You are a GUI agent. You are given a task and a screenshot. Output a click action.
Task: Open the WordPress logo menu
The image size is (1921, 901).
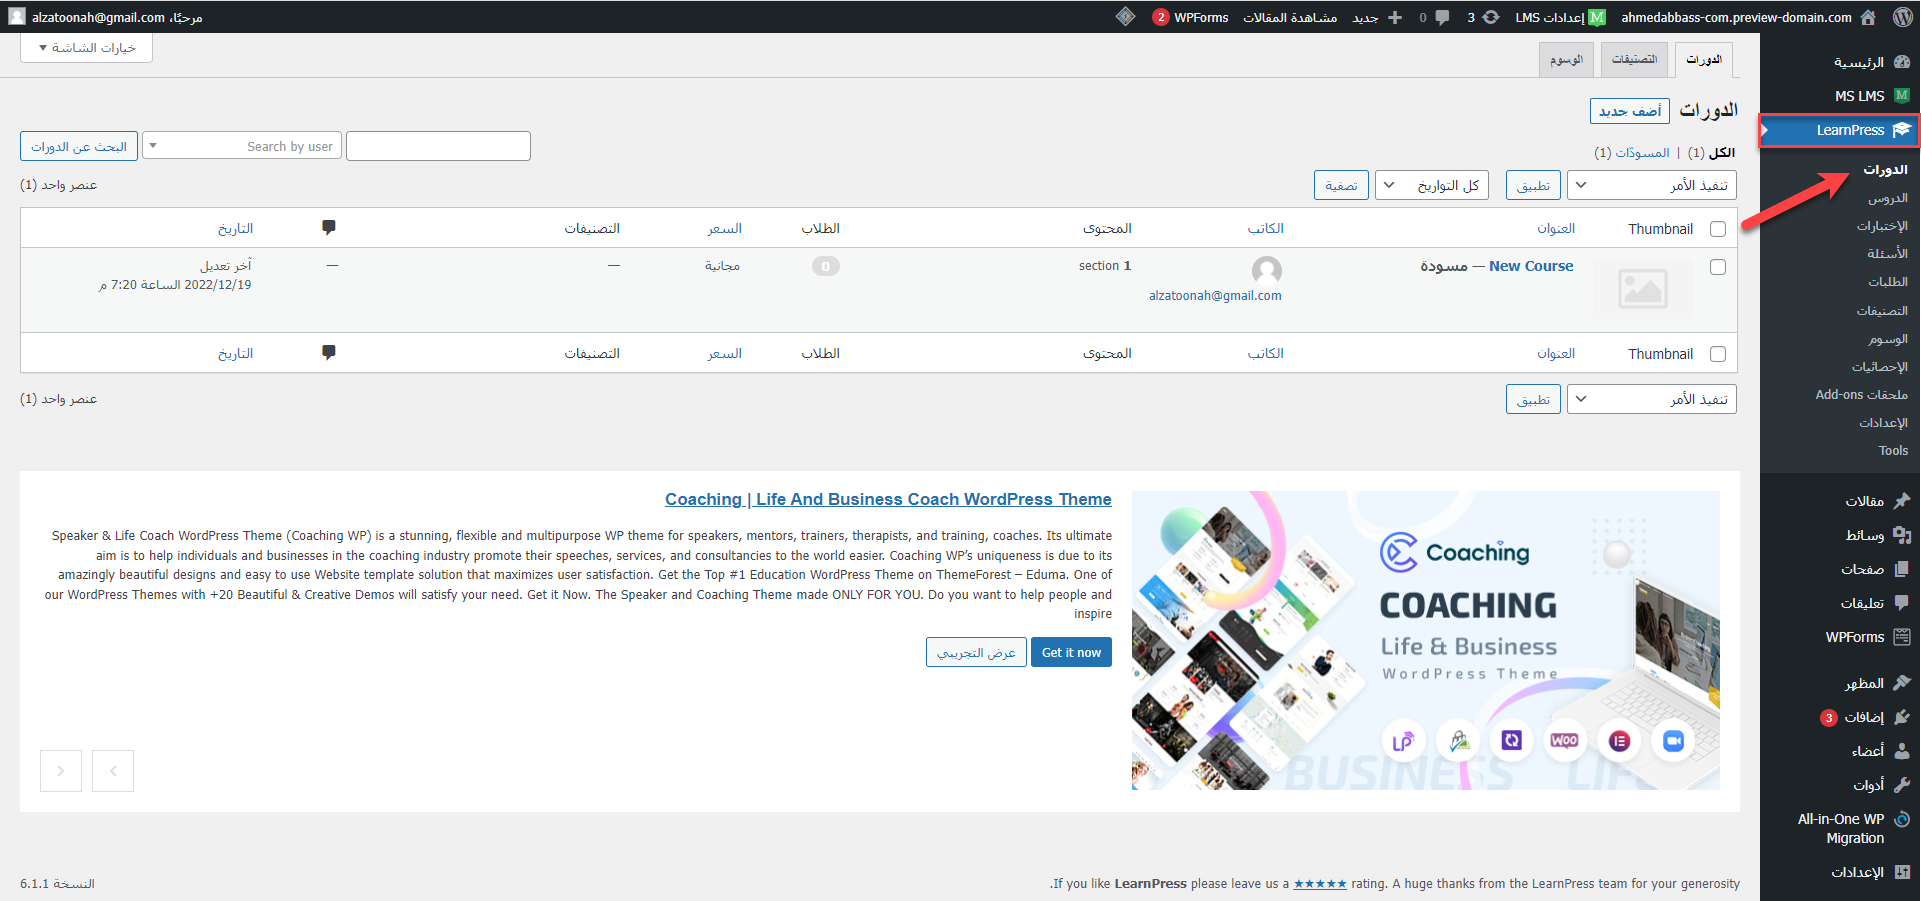[x=1902, y=17]
